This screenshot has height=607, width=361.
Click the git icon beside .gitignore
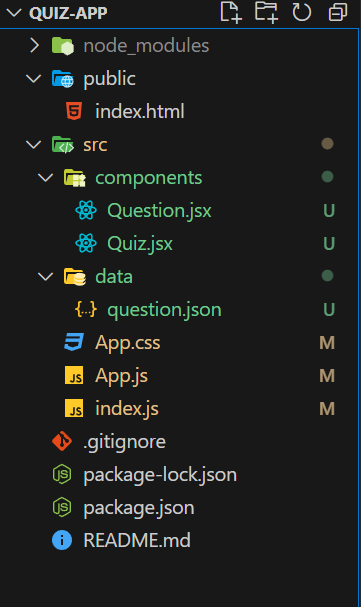tap(62, 441)
